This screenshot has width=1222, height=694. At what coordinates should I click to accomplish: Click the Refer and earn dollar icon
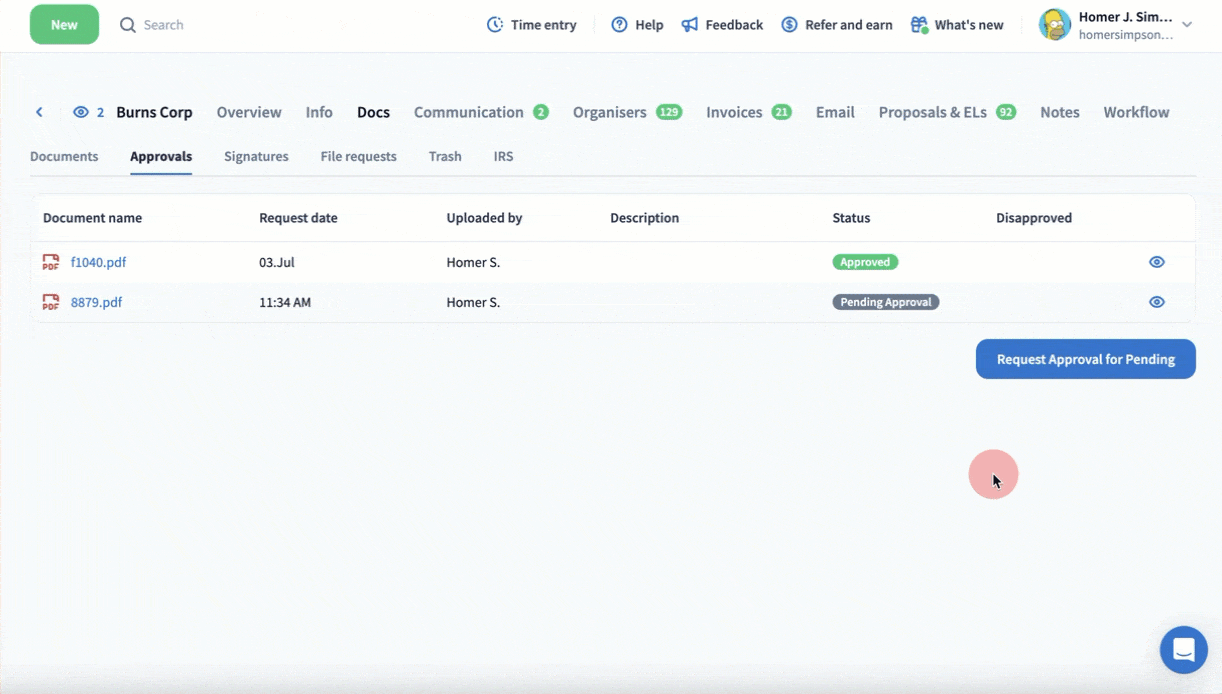click(x=789, y=25)
